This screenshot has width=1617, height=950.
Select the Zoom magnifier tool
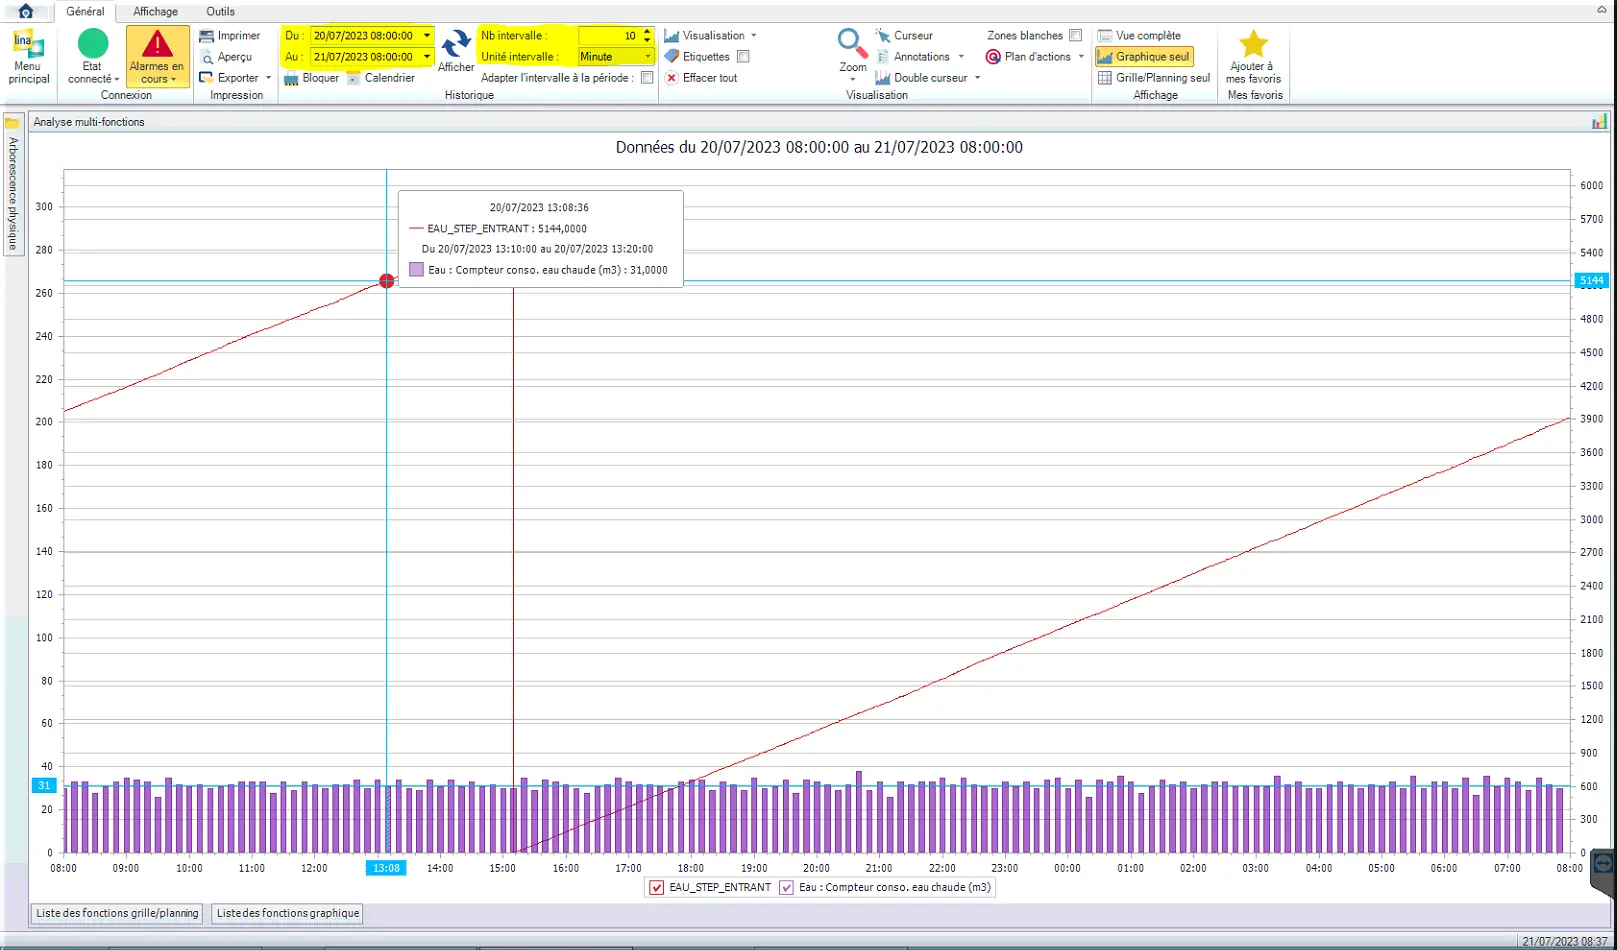(852, 44)
